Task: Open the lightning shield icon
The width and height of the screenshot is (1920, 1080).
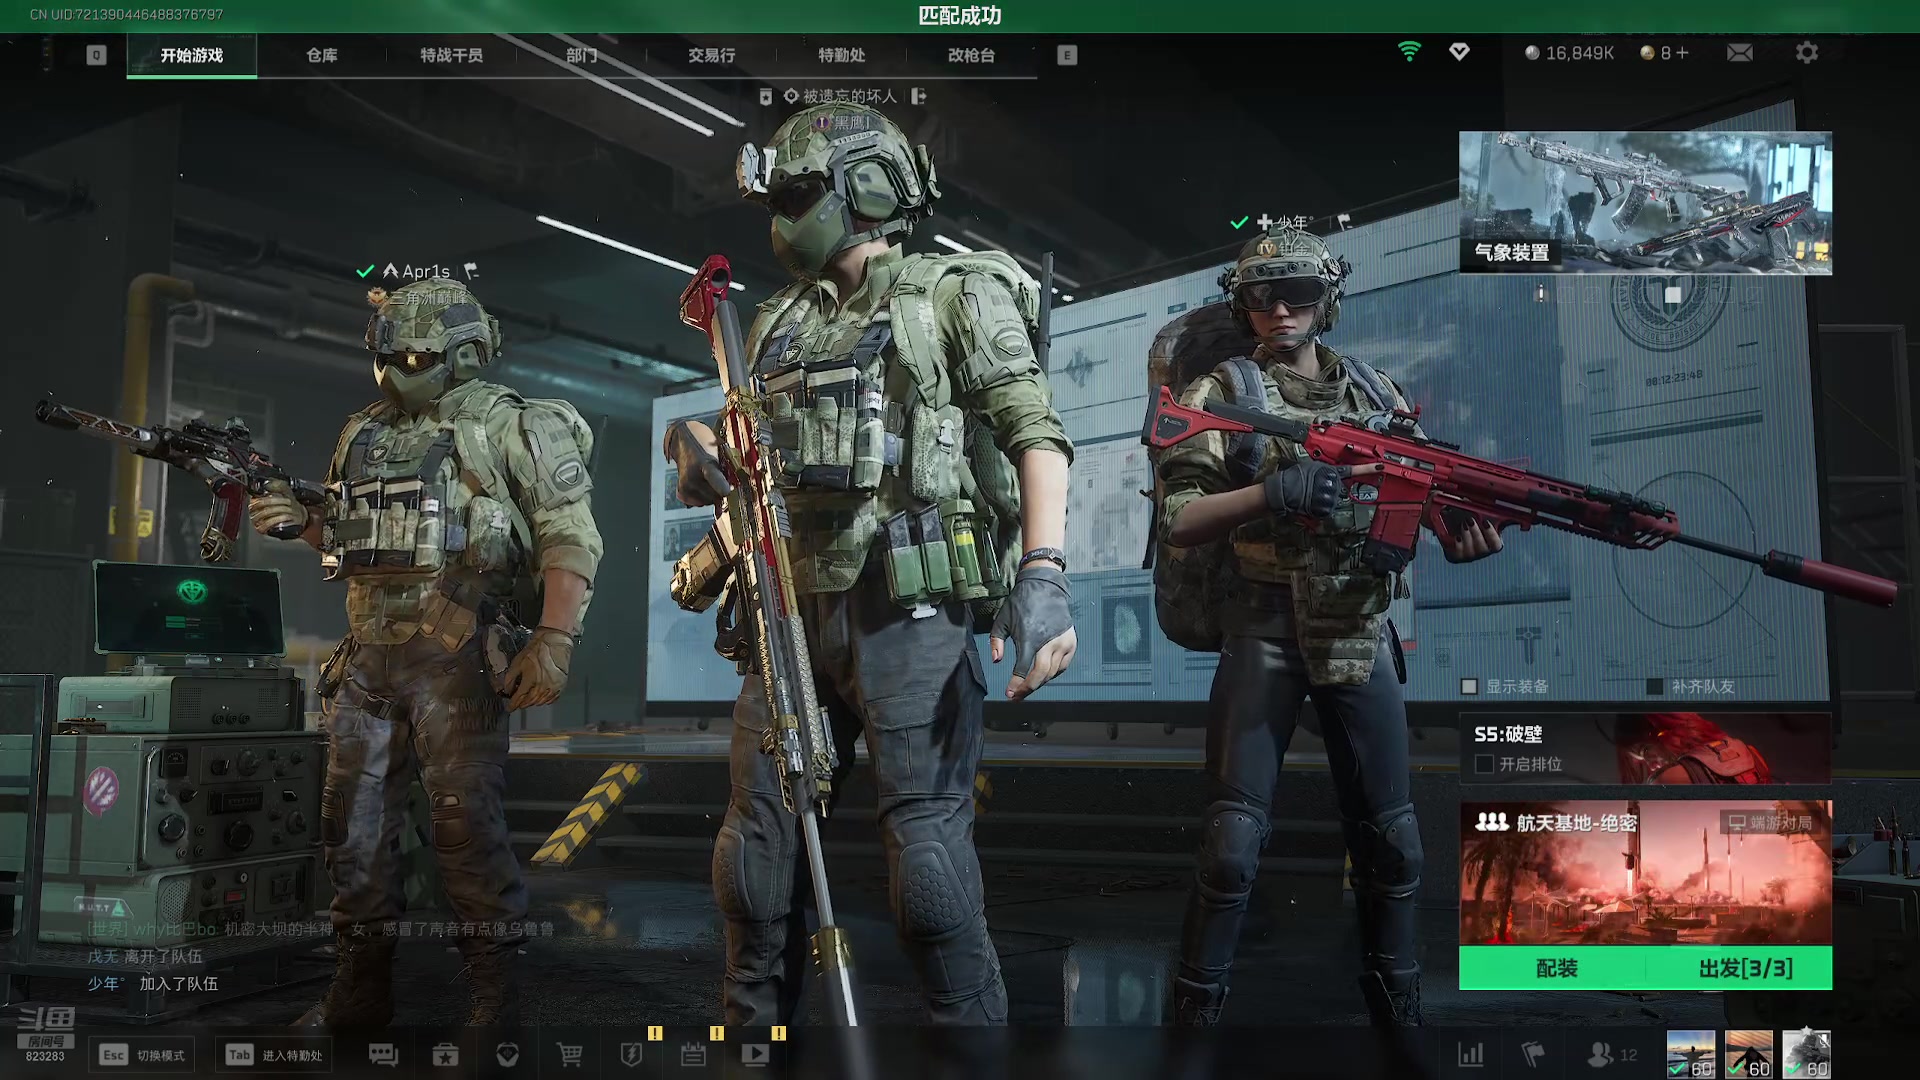Action: (631, 1054)
